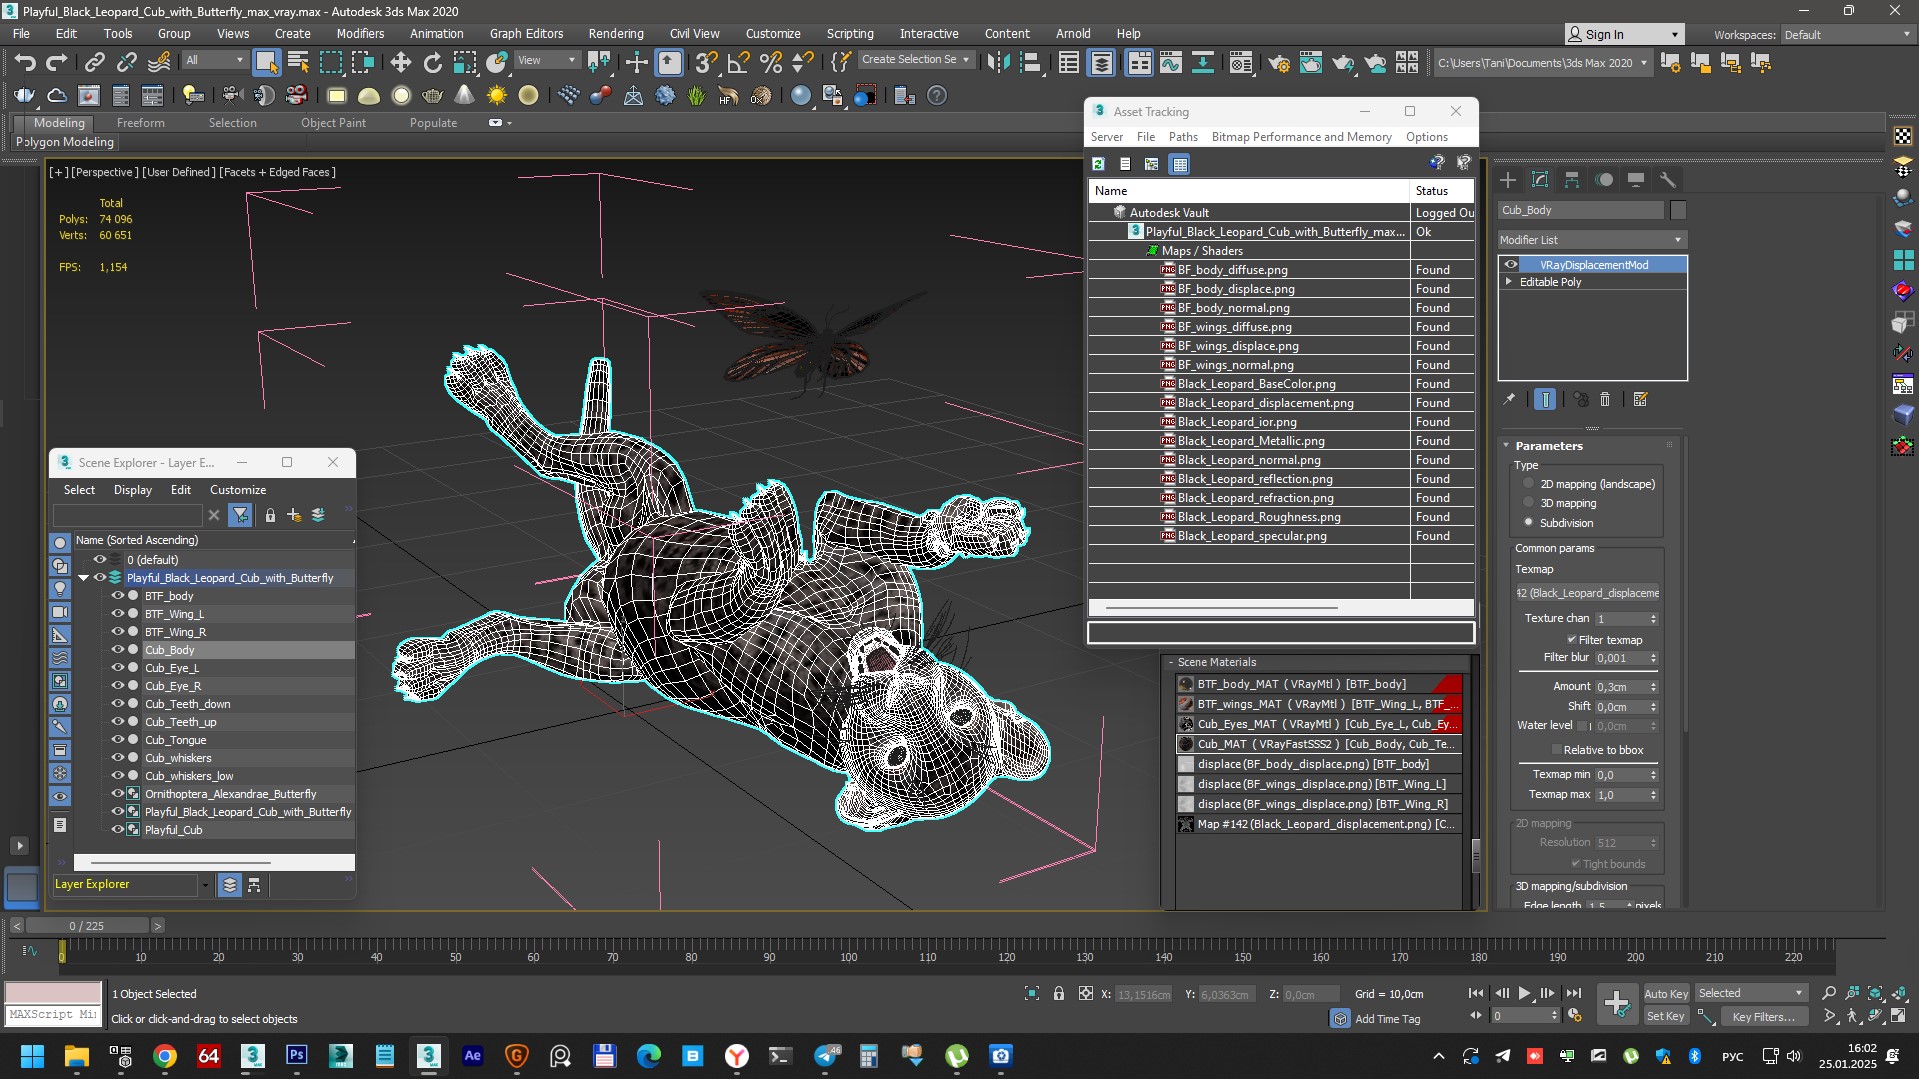Hide the Cub_Body object
This screenshot has height=1079, width=1919.
(118, 650)
